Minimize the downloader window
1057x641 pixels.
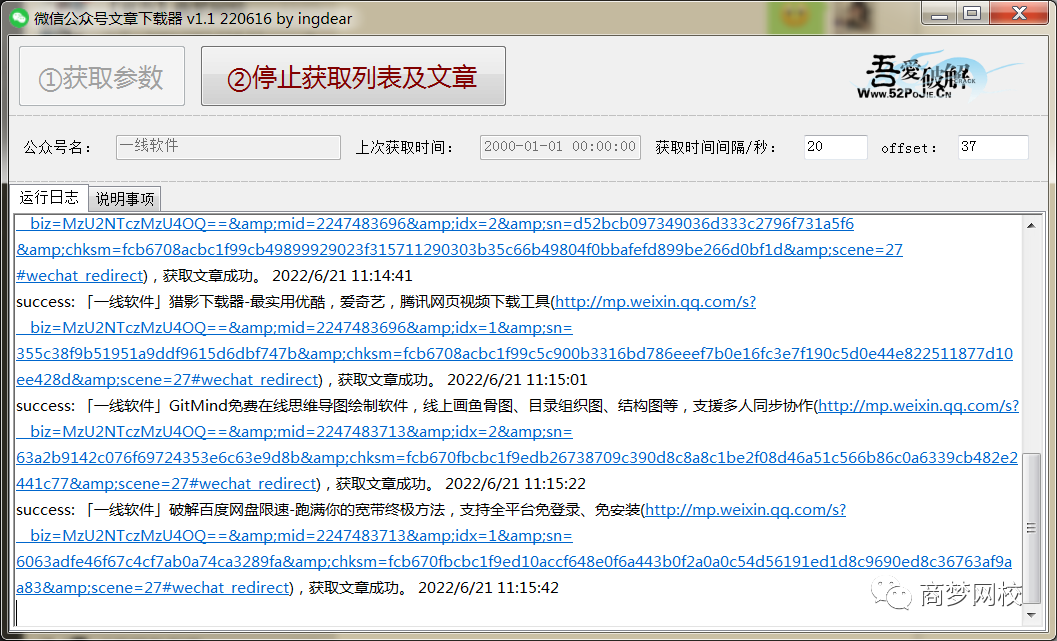(x=940, y=14)
